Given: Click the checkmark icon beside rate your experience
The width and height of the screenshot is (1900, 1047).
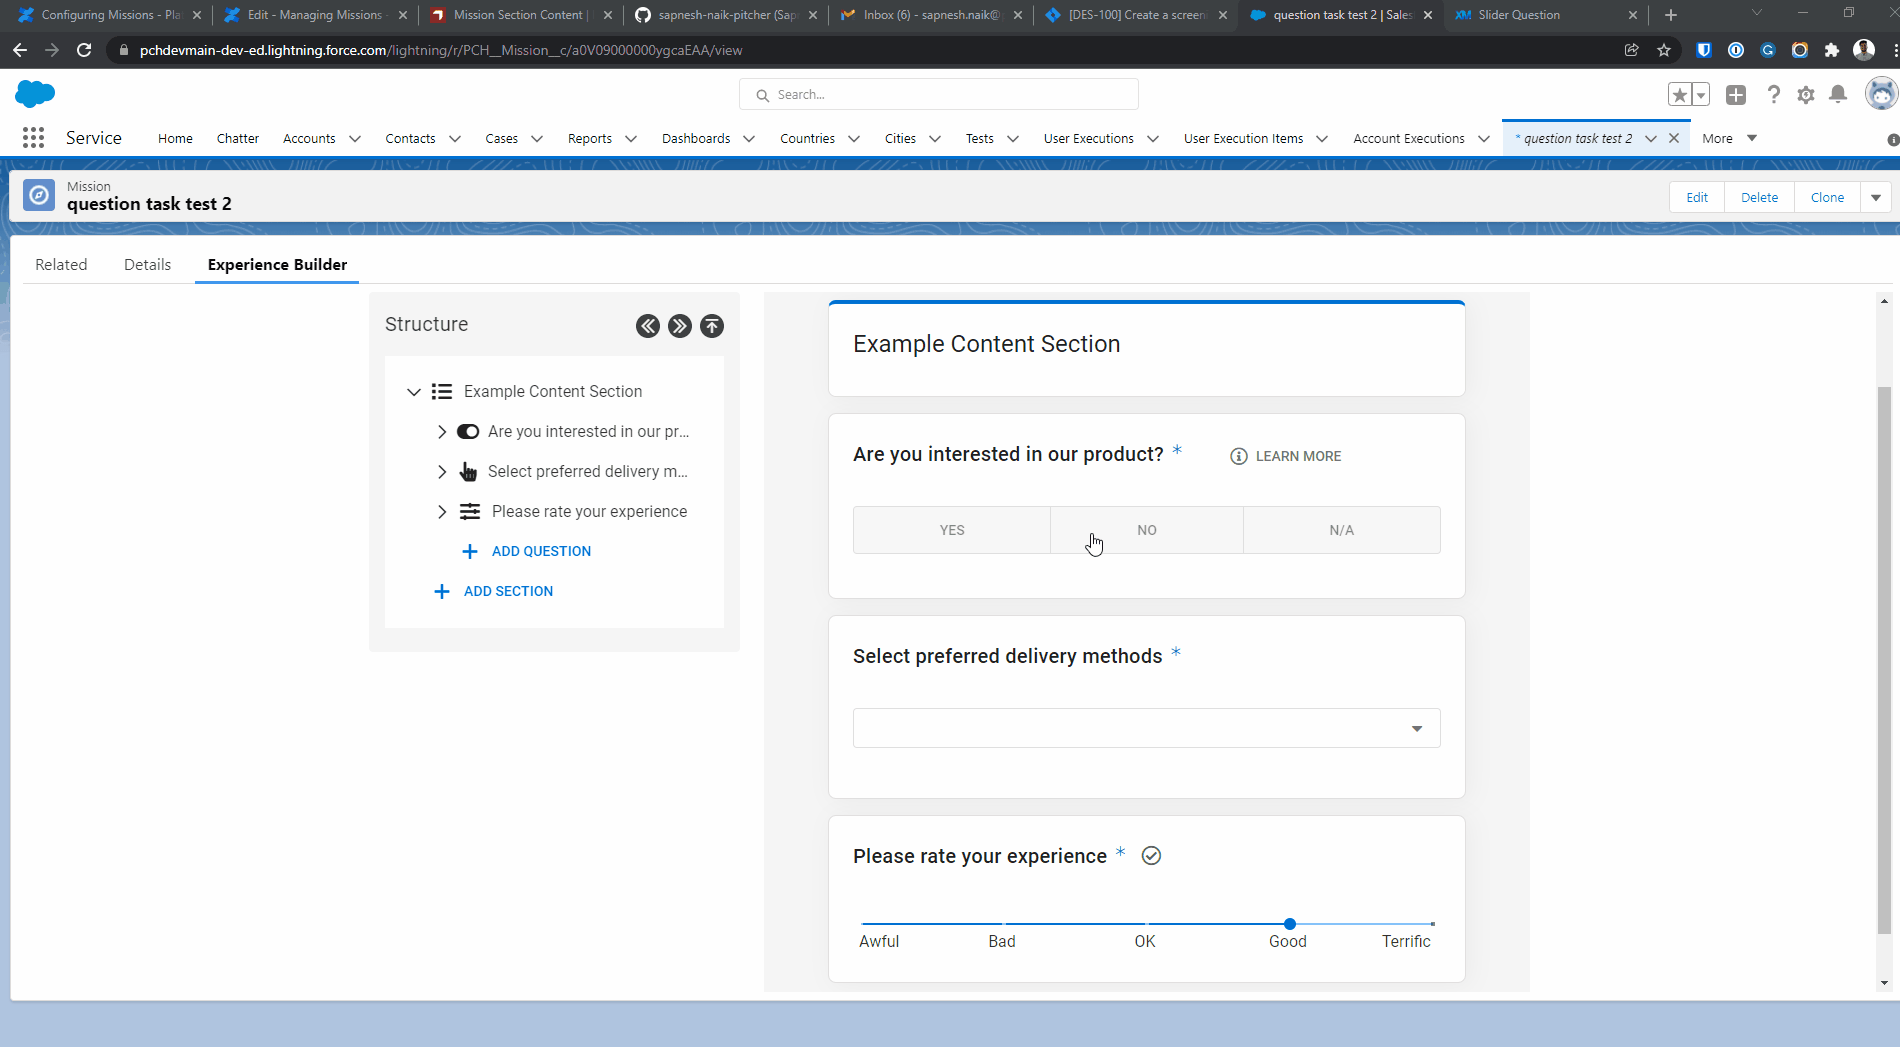Looking at the screenshot, I should (x=1151, y=856).
